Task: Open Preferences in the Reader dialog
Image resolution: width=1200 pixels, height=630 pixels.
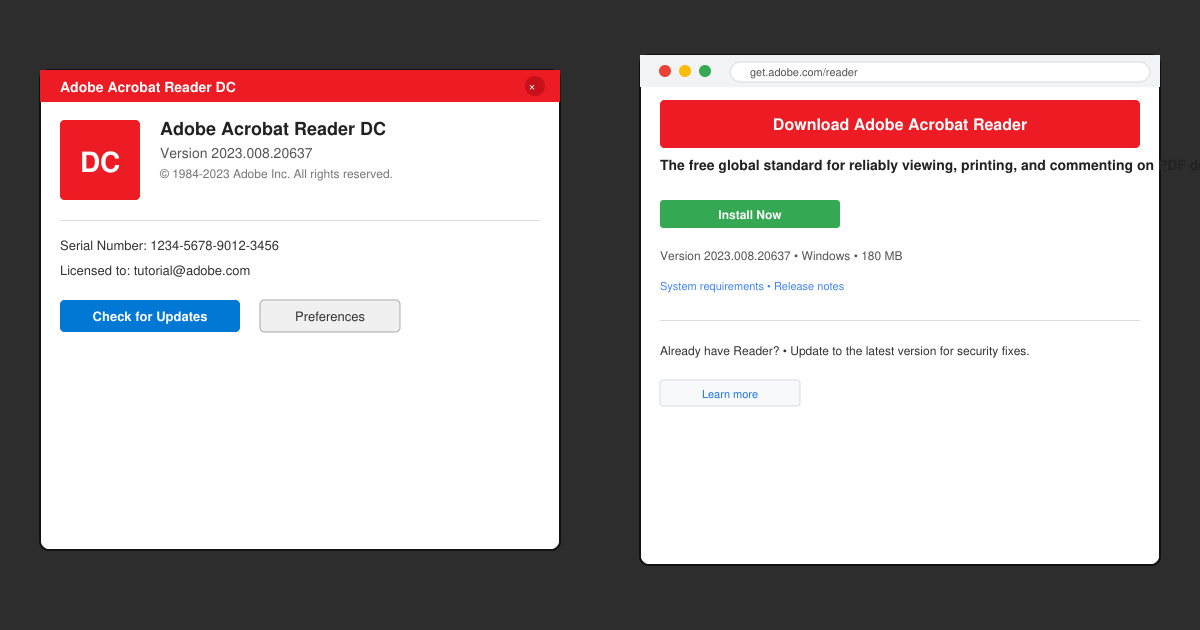Action: [330, 316]
